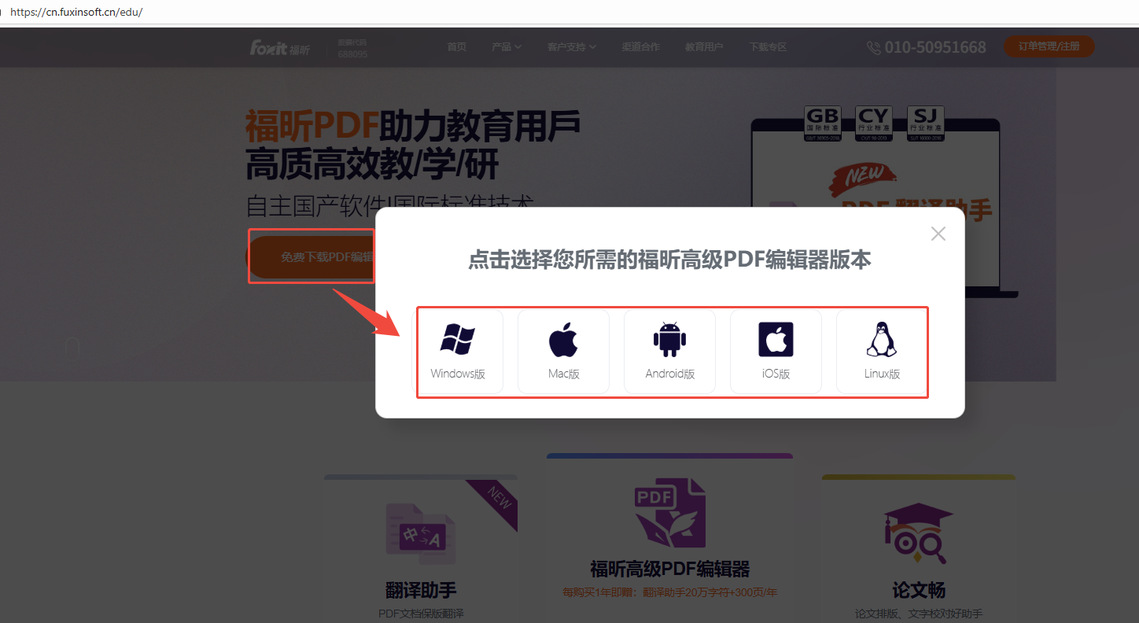The width and height of the screenshot is (1139, 623).
Task: Expand the 产品 dropdown menu
Action: tap(503, 46)
